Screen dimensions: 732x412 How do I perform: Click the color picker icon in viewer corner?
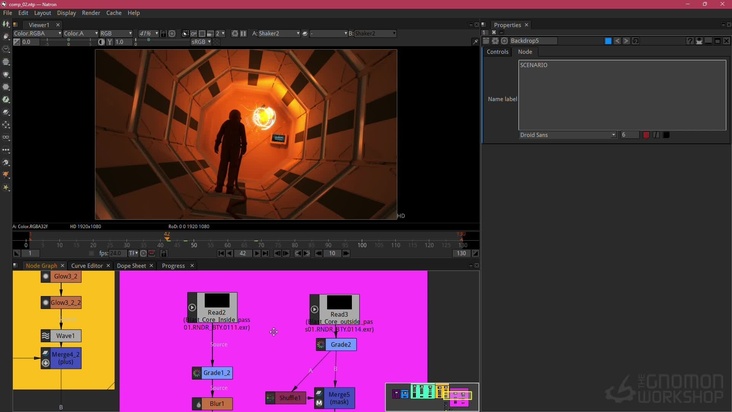point(475,42)
